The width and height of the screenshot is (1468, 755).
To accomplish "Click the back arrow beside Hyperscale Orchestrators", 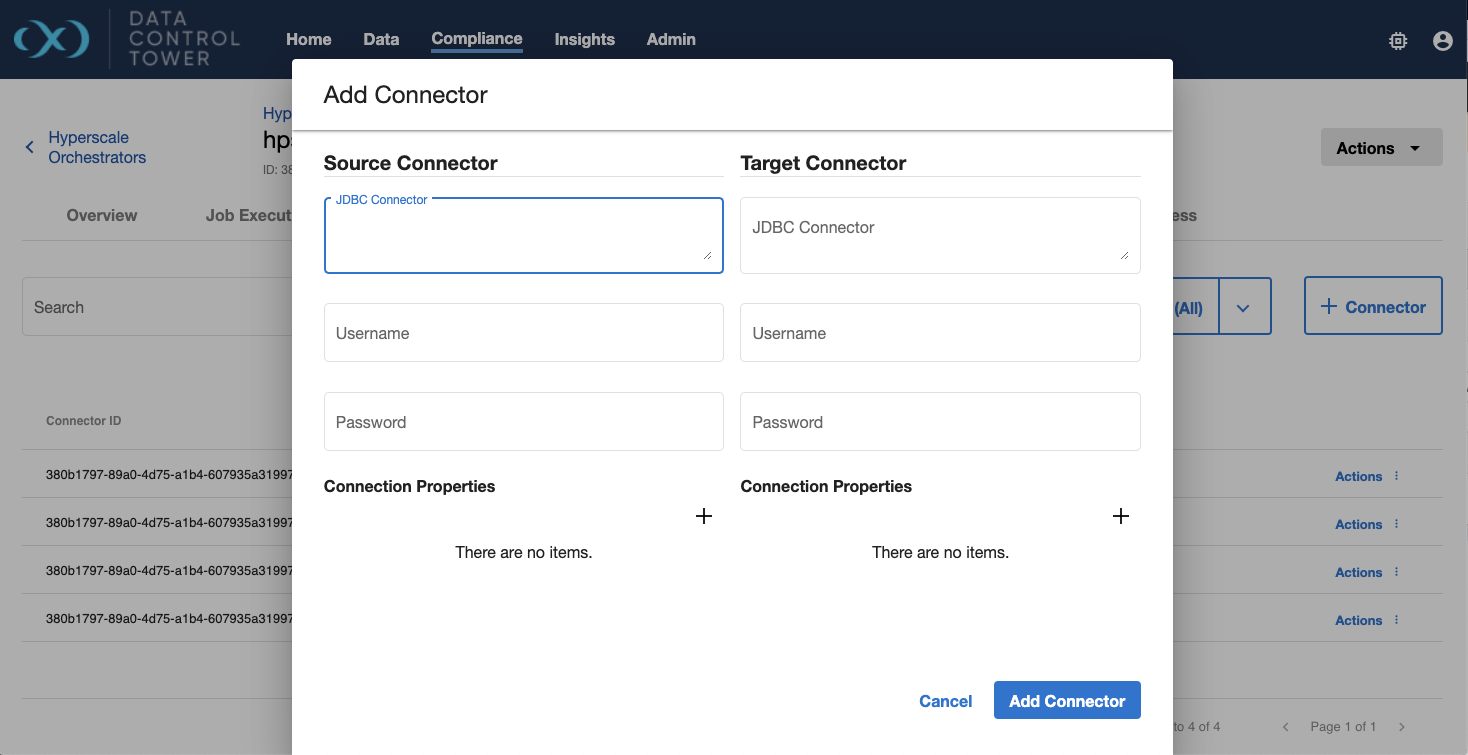I will coord(29,147).
